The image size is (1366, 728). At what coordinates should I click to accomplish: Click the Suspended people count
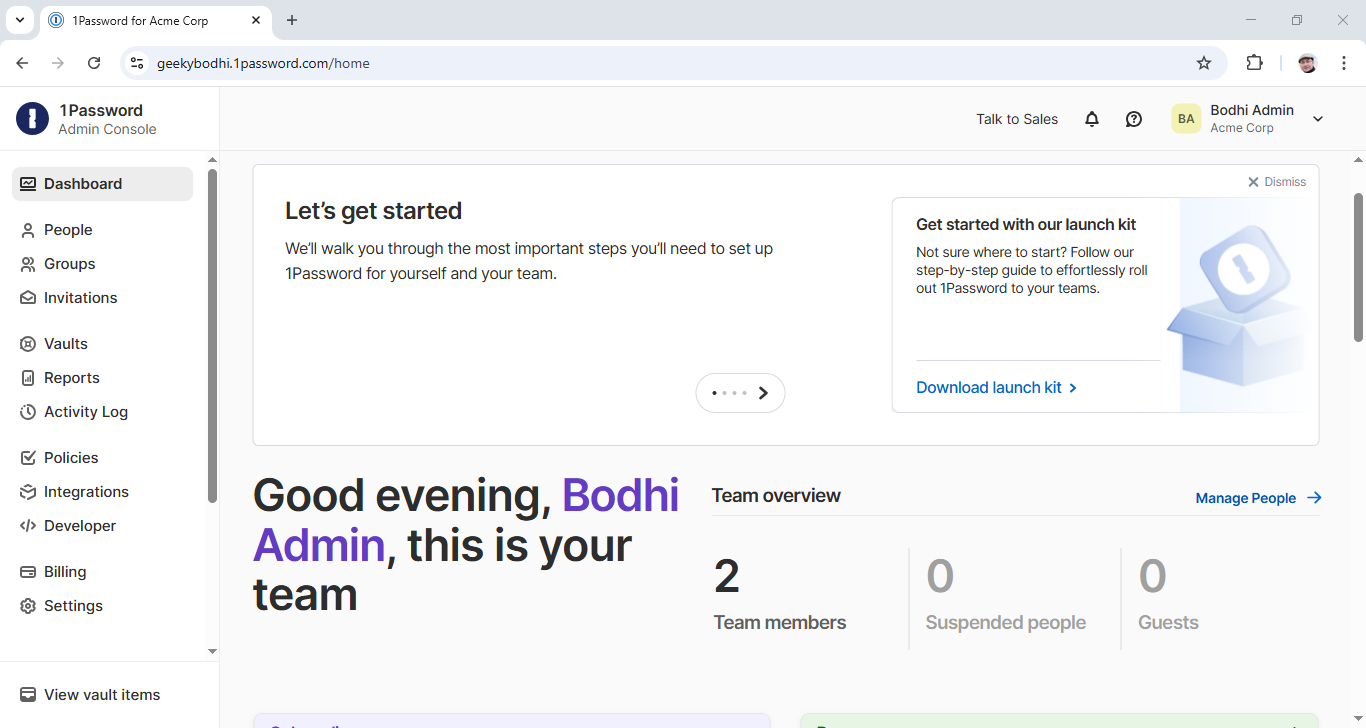point(940,577)
